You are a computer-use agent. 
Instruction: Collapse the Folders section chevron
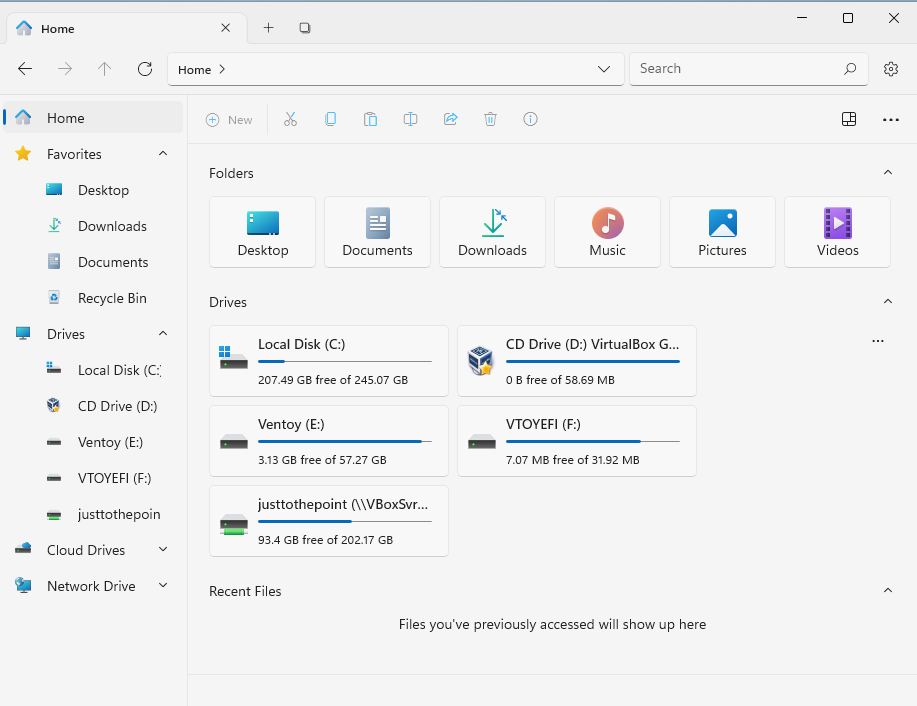[887, 173]
